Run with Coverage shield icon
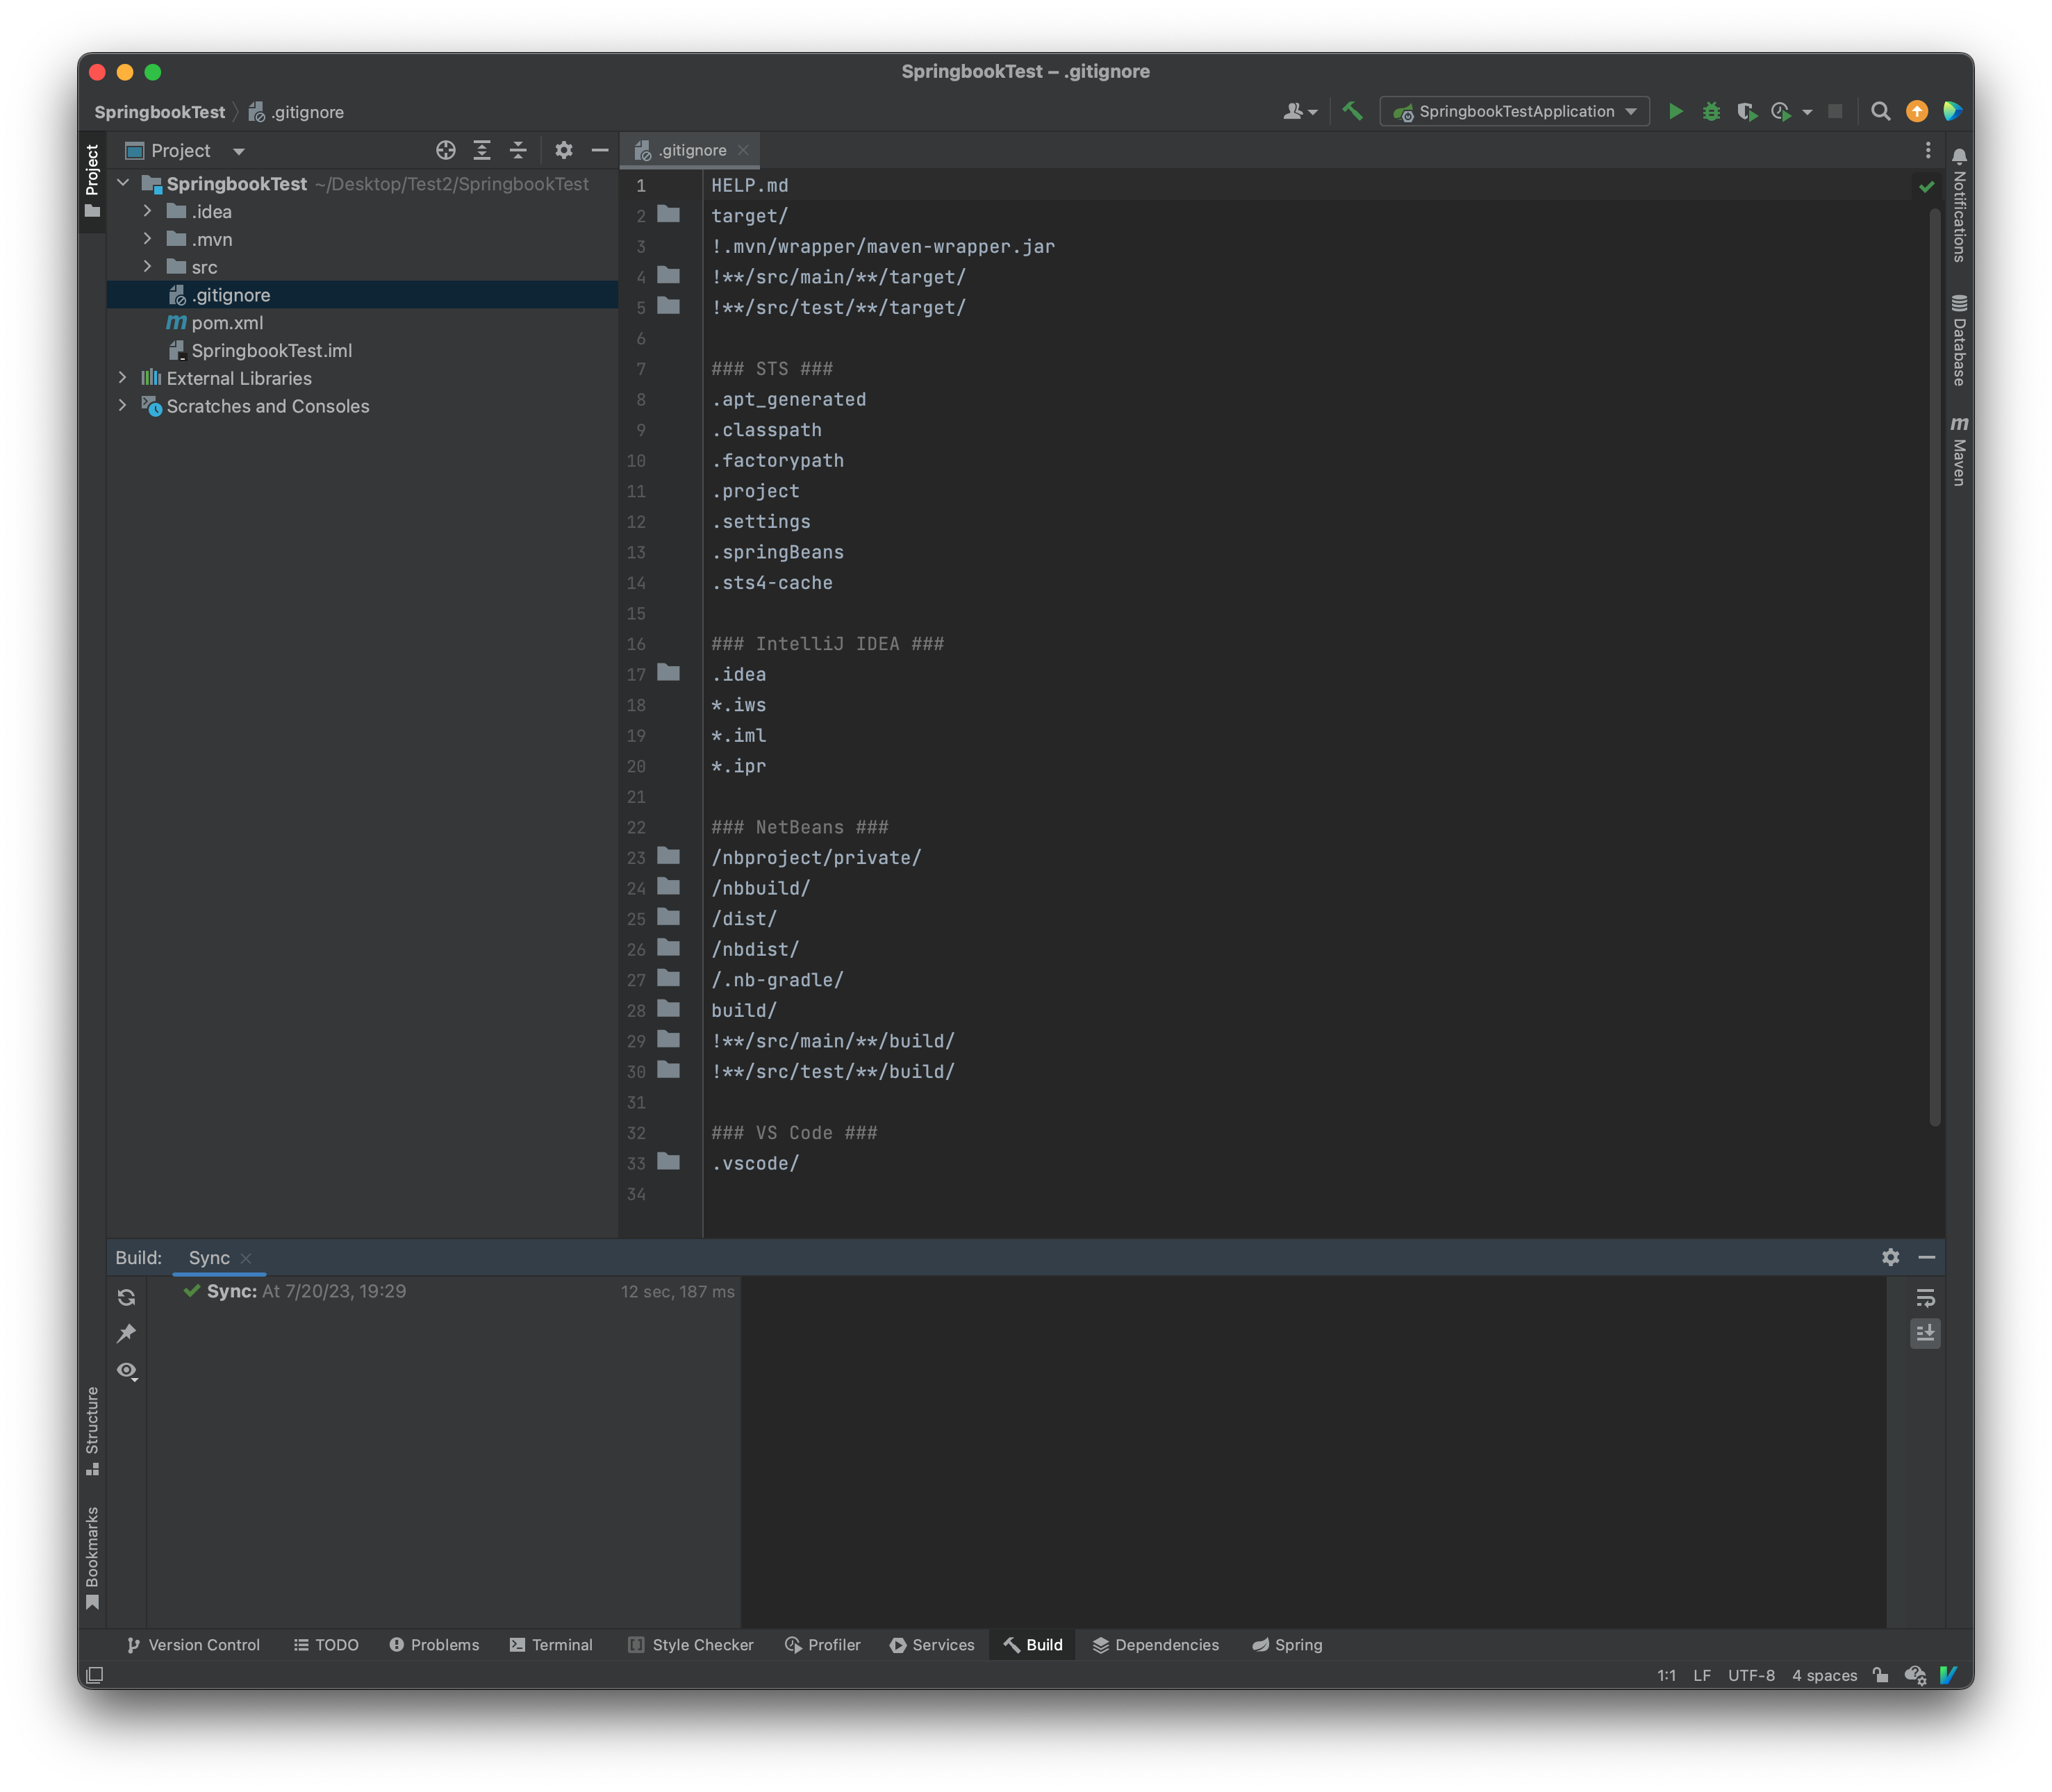Viewport: 2052px width, 1792px height. [x=1746, y=111]
